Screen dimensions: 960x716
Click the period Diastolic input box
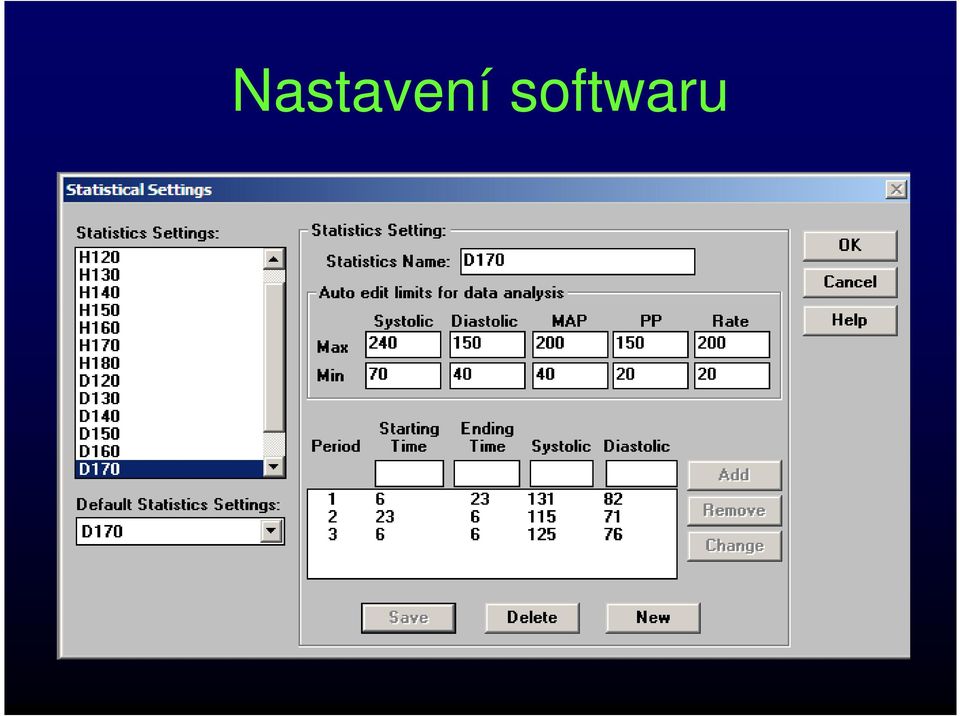pos(641,474)
